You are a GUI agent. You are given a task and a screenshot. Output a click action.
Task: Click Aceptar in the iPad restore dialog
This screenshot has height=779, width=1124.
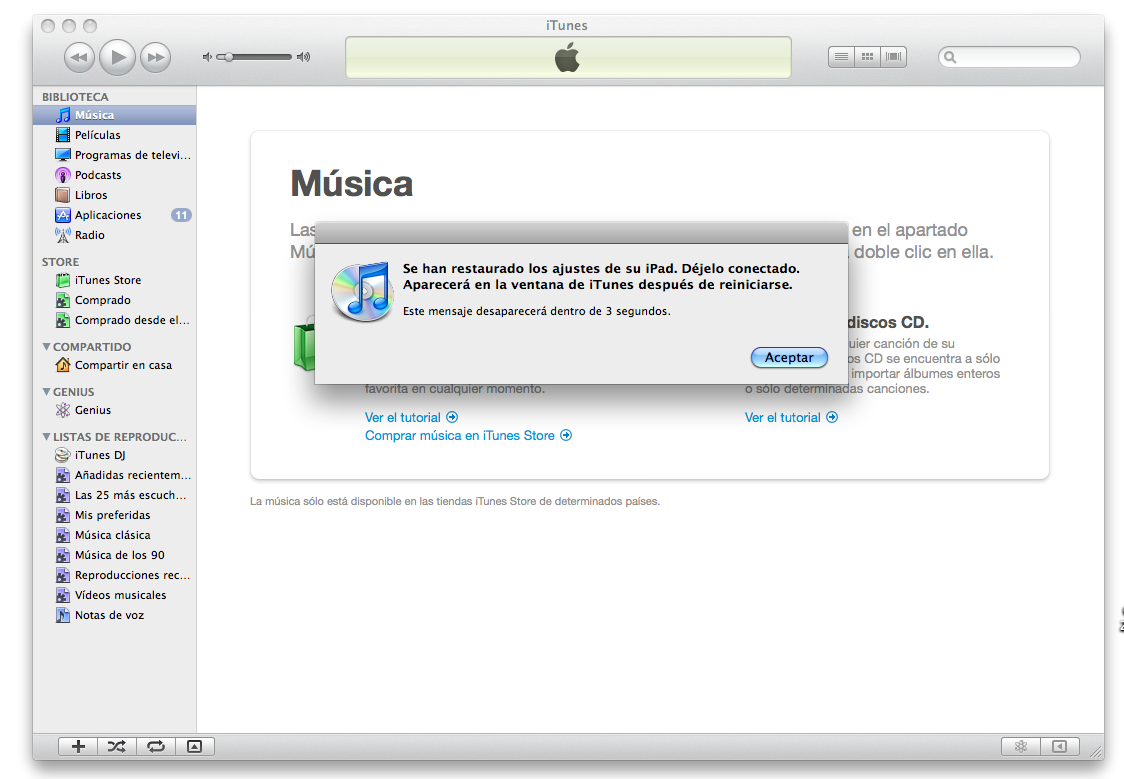789,358
